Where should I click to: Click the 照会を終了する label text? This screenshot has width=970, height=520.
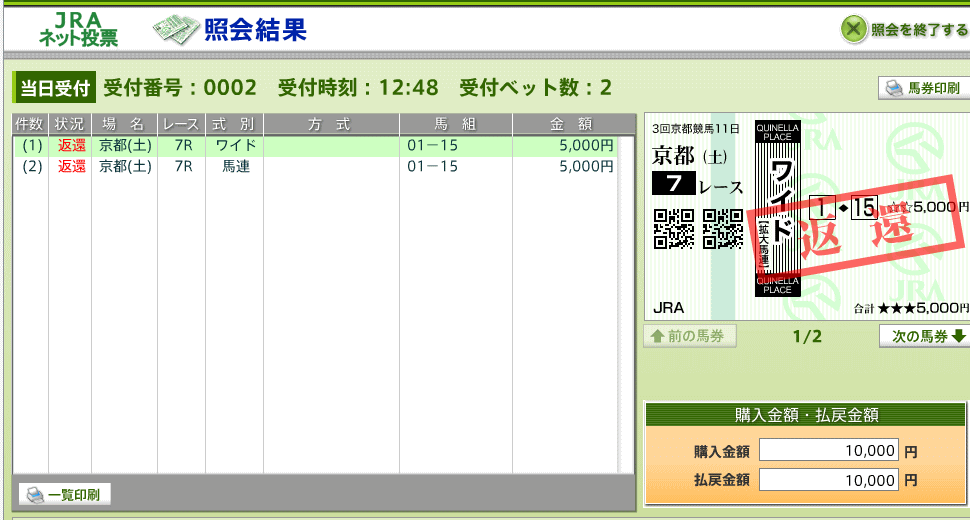point(920,30)
